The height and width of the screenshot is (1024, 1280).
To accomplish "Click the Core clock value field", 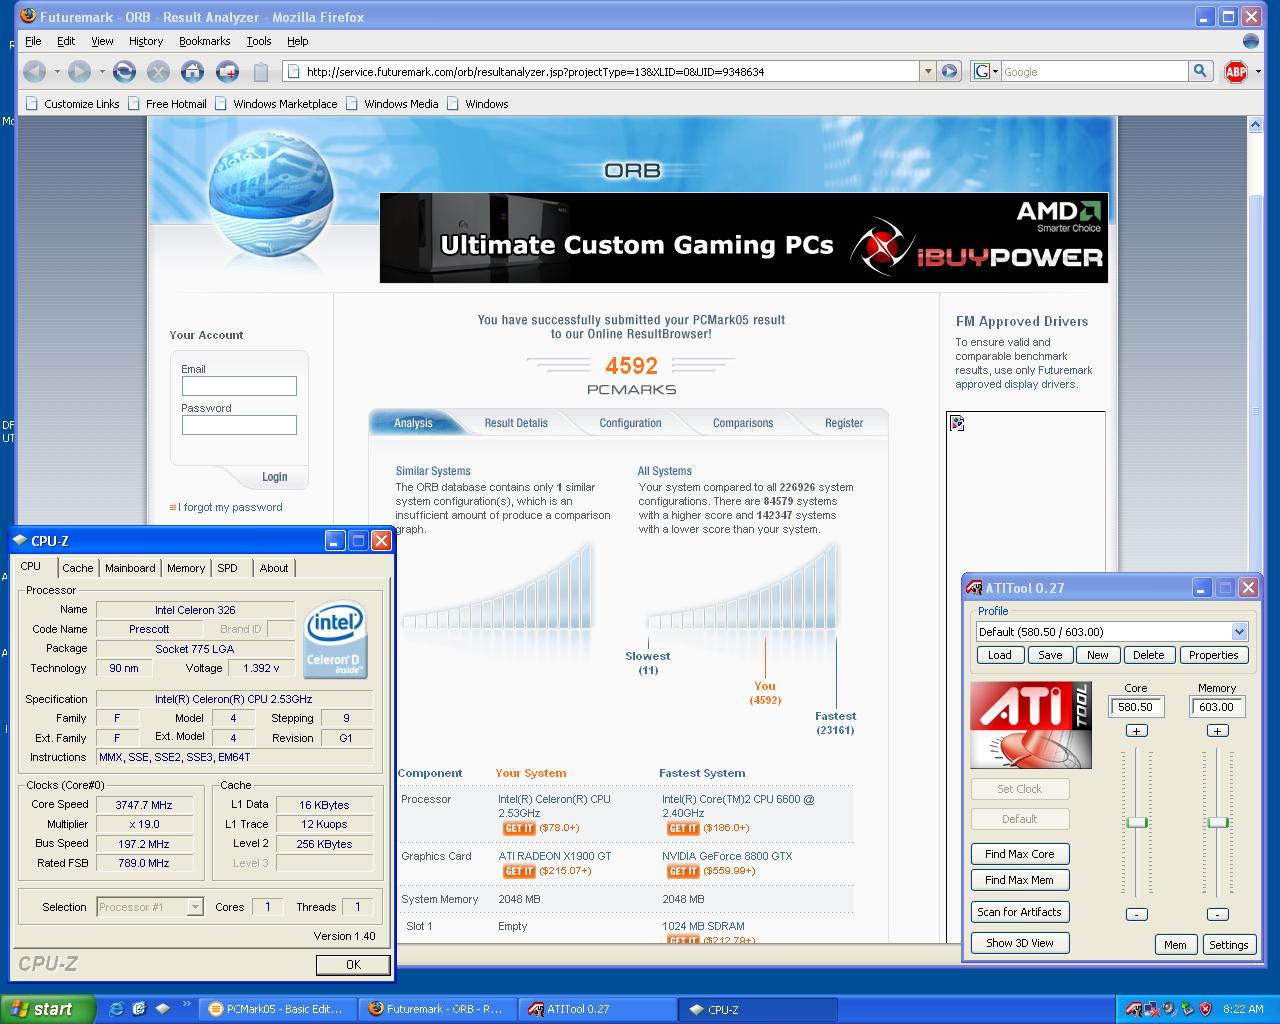I will pyautogui.click(x=1135, y=707).
